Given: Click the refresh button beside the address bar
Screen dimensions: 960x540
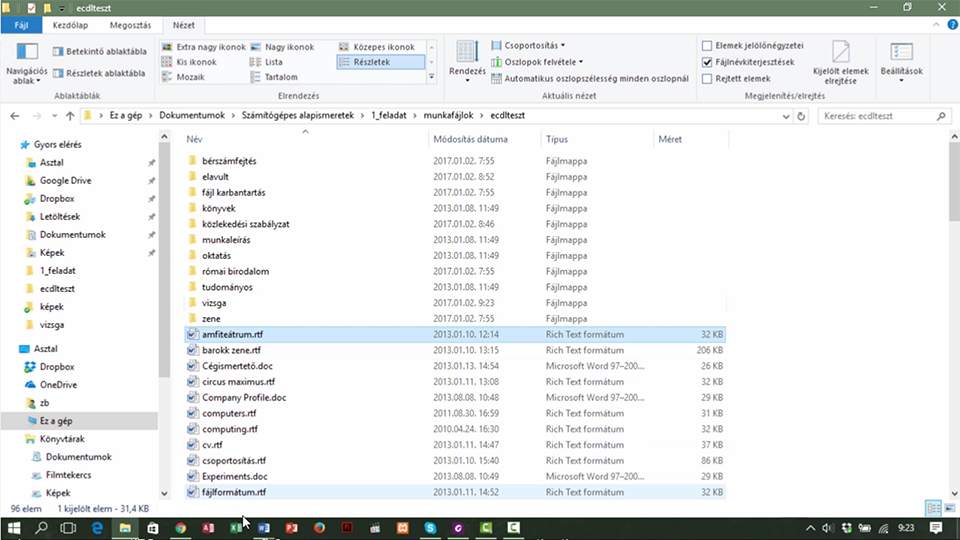Looking at the screenshot, I should 801,116.
